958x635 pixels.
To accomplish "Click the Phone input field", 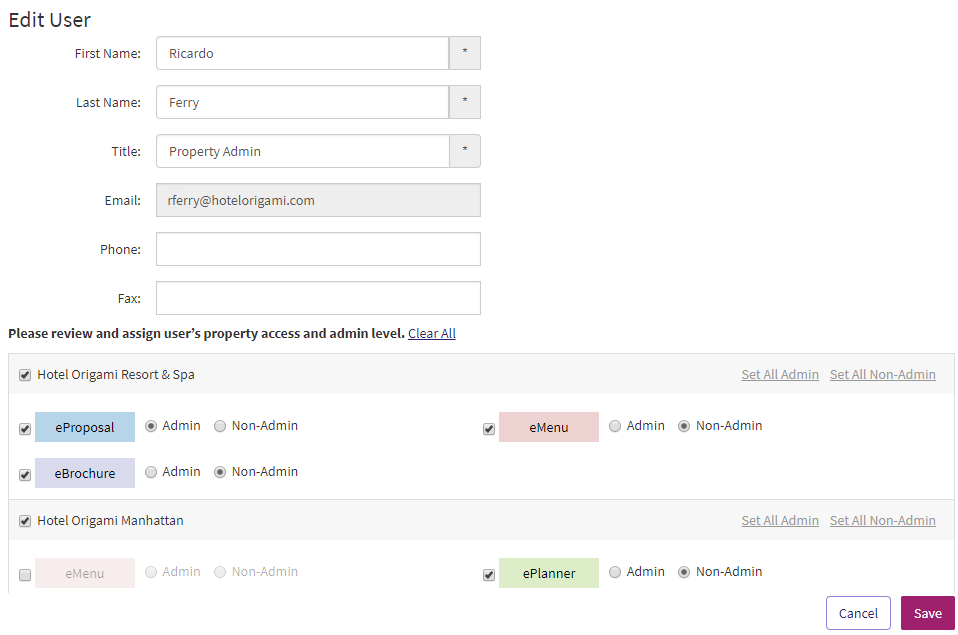I will coord(318,249).
